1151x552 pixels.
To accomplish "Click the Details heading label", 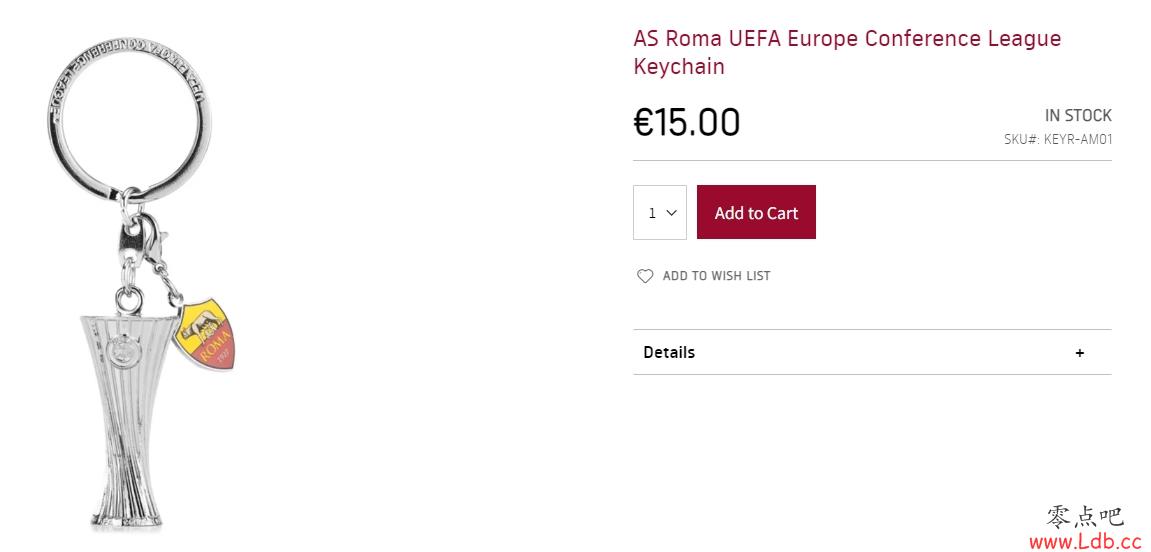I will (x=669, y=352).
